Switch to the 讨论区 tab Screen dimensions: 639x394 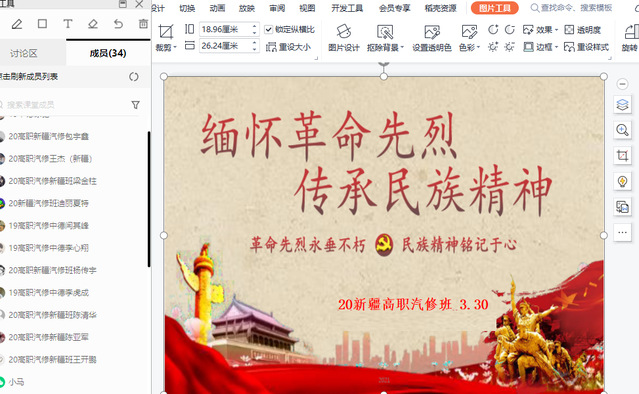pyautogui.click(x=24, y=53)
